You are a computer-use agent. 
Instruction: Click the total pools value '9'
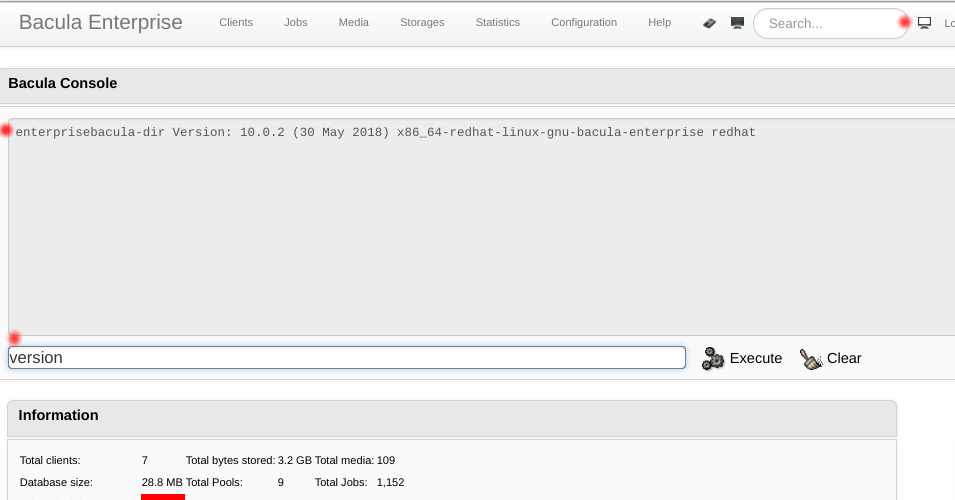point(281,482)
